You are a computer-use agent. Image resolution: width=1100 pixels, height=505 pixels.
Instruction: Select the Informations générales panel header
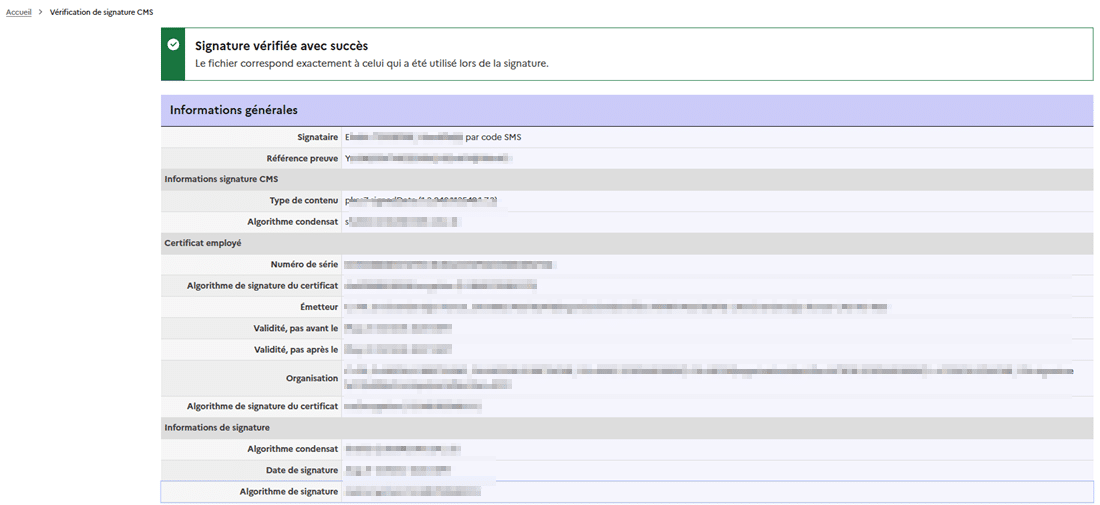tap(233, 110)
